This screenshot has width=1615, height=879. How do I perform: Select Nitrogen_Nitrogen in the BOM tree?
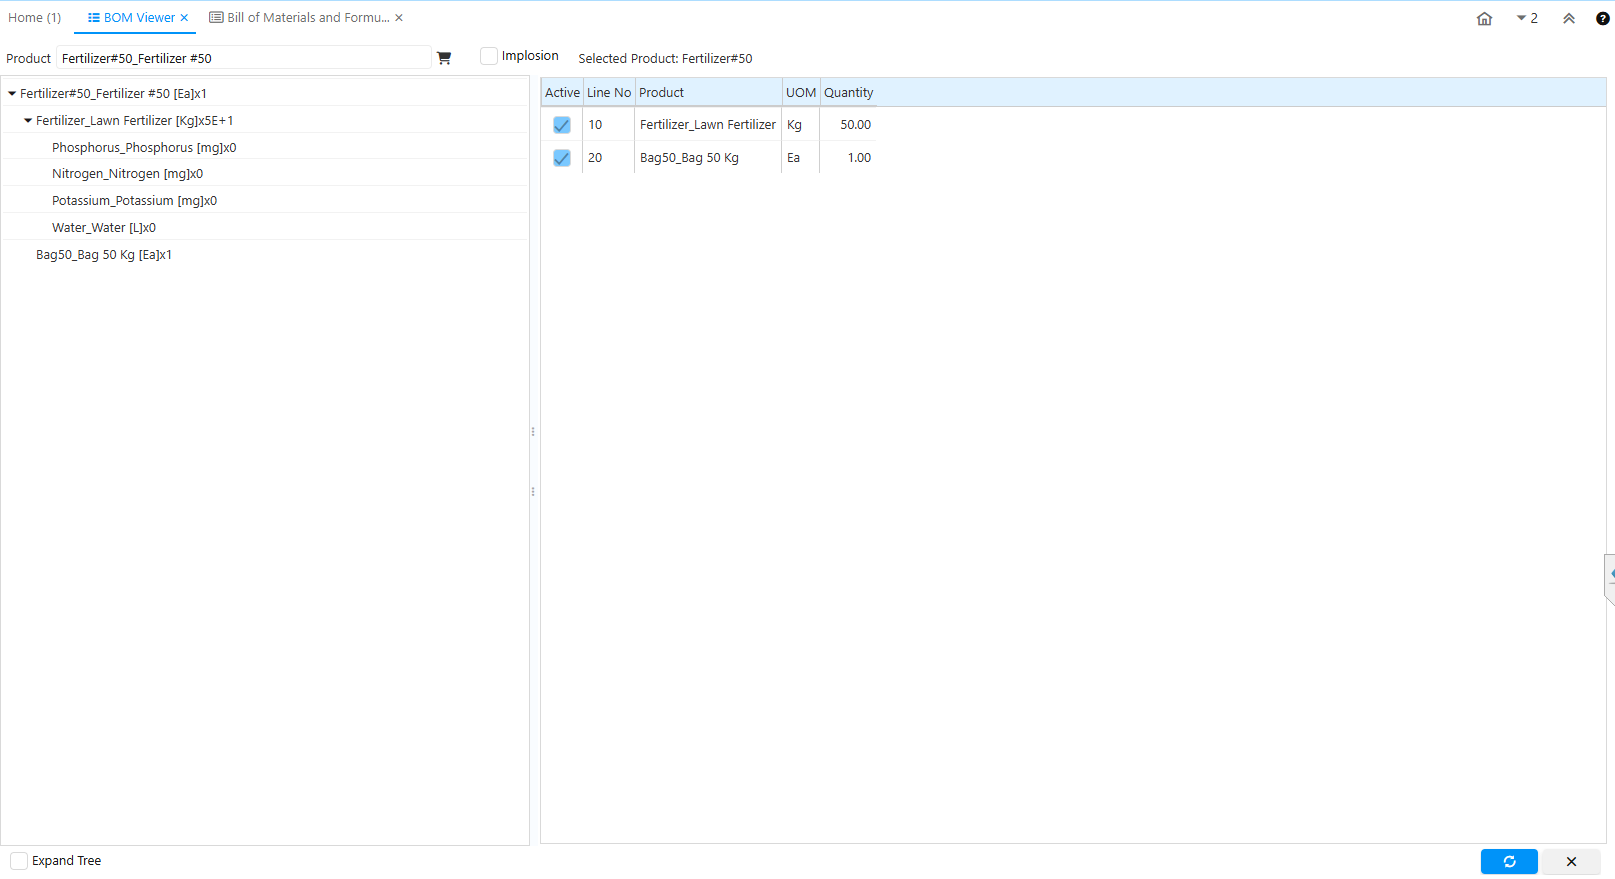[127, 174]
